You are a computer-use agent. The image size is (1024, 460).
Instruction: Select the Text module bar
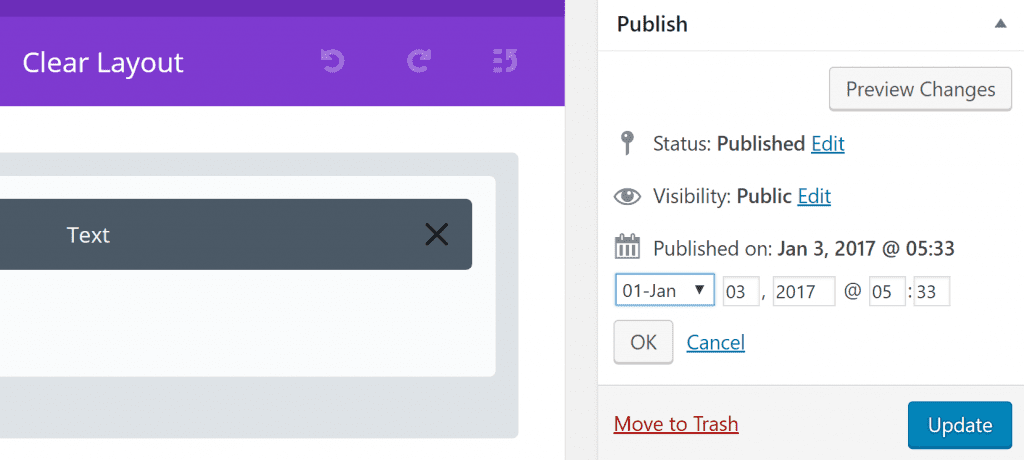coord(236,234)
